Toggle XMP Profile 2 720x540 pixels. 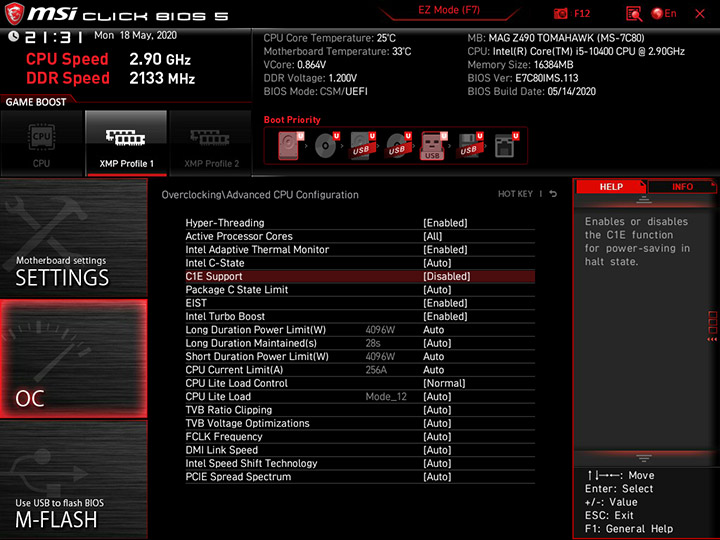pyautogui.click(x=211, y=143)
